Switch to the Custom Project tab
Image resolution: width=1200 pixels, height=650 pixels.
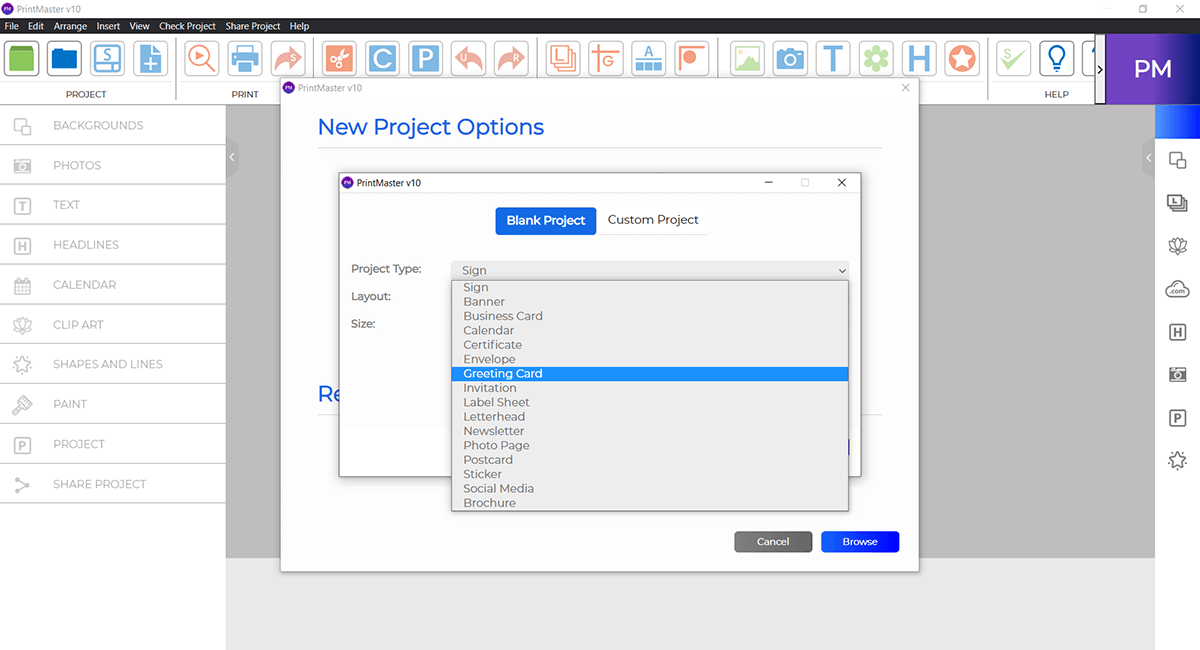[x=654, y=220]
